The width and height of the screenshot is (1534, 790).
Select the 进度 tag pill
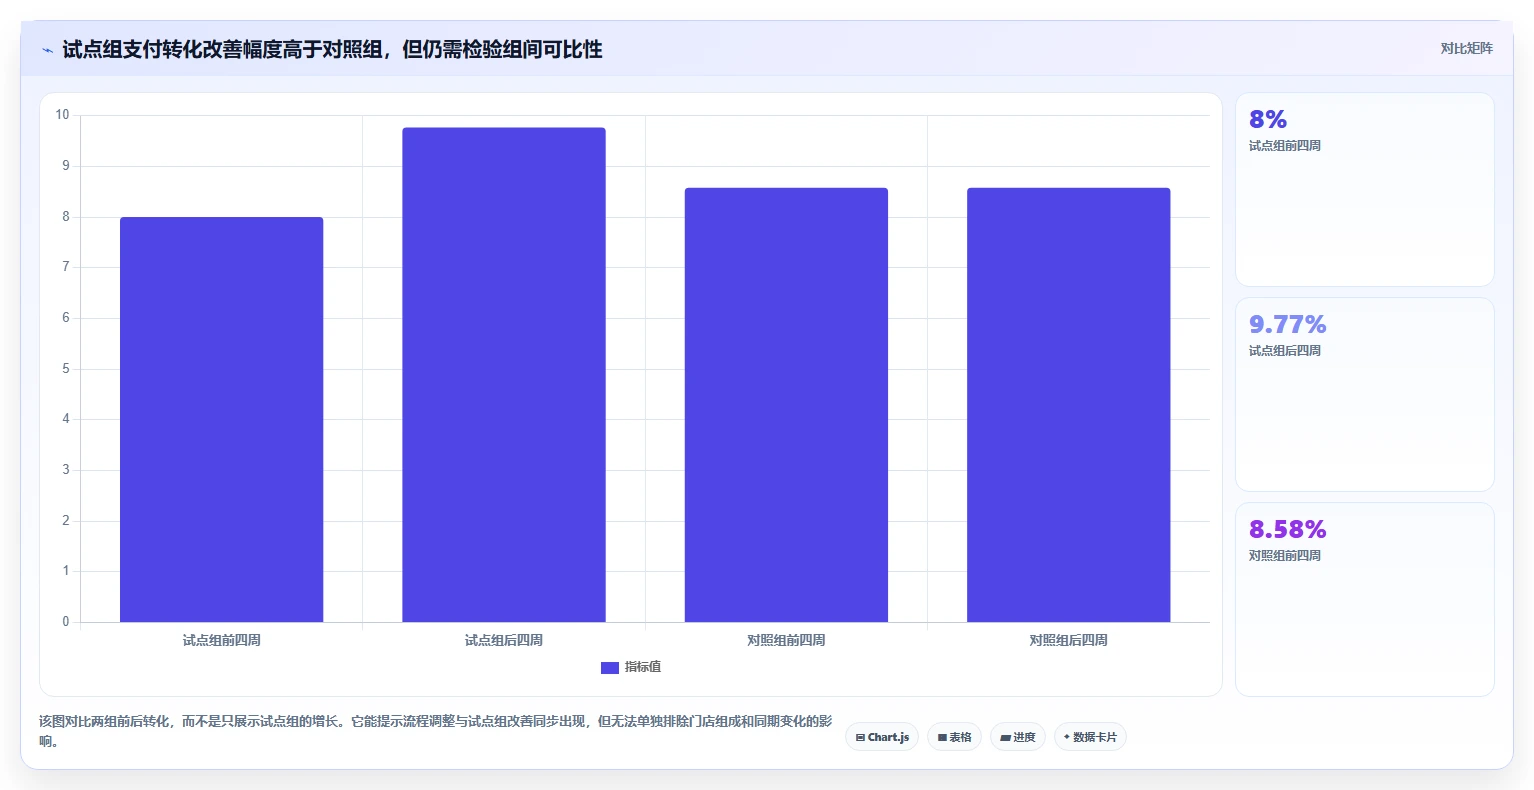coord(1018,737)
